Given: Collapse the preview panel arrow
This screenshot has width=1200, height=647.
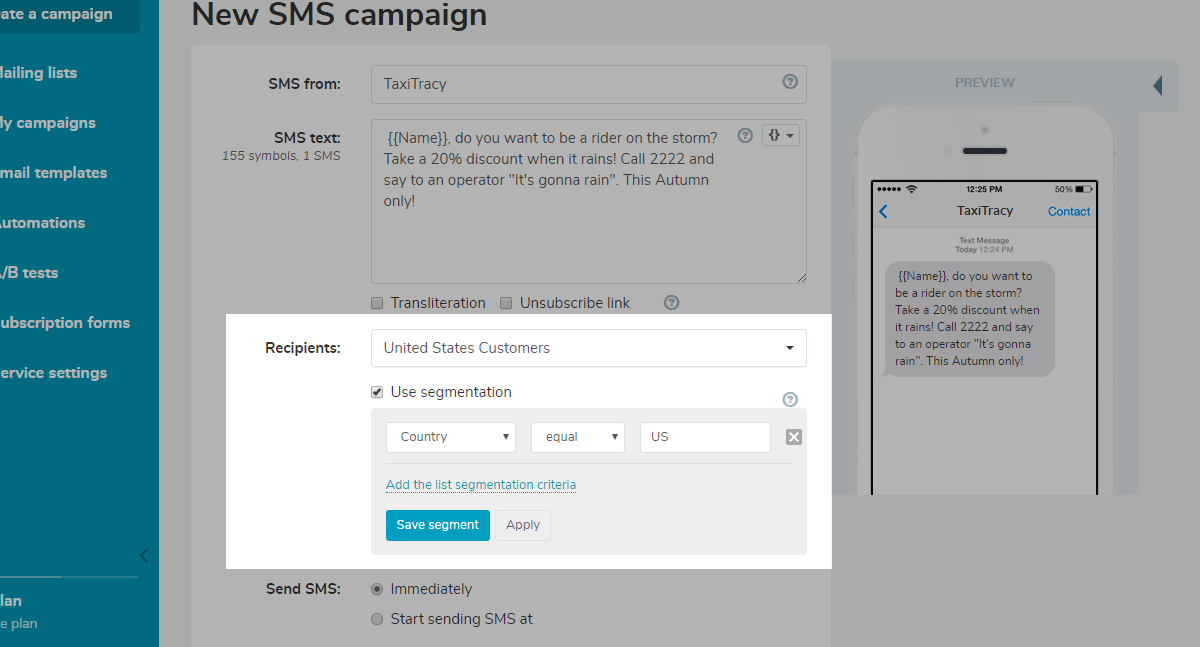Looking at the screenshot, I should (x=1157, y=83).
